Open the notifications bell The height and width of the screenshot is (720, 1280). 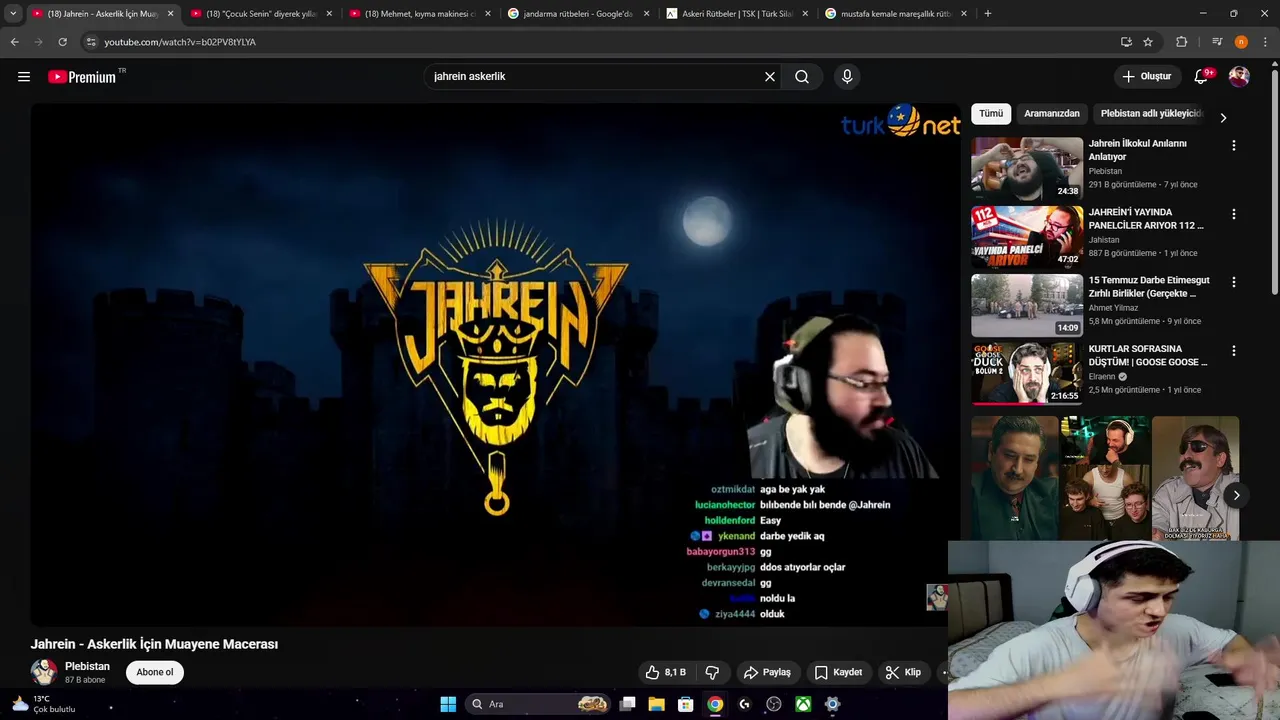1202,76
